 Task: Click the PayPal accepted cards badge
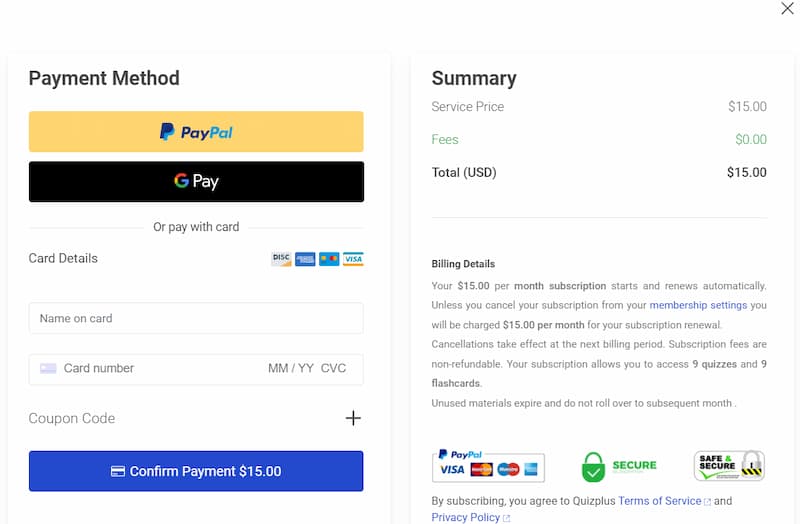point(488,465)
